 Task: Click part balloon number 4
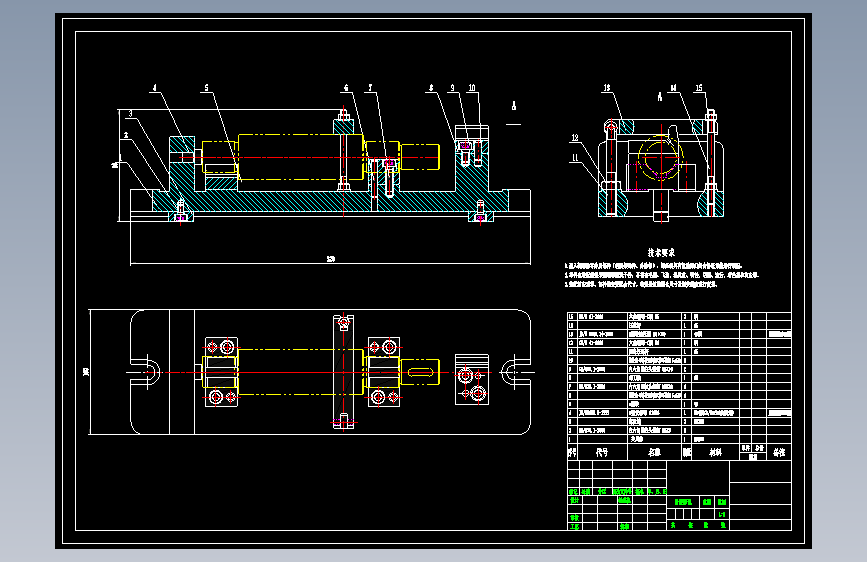[155, 88]
